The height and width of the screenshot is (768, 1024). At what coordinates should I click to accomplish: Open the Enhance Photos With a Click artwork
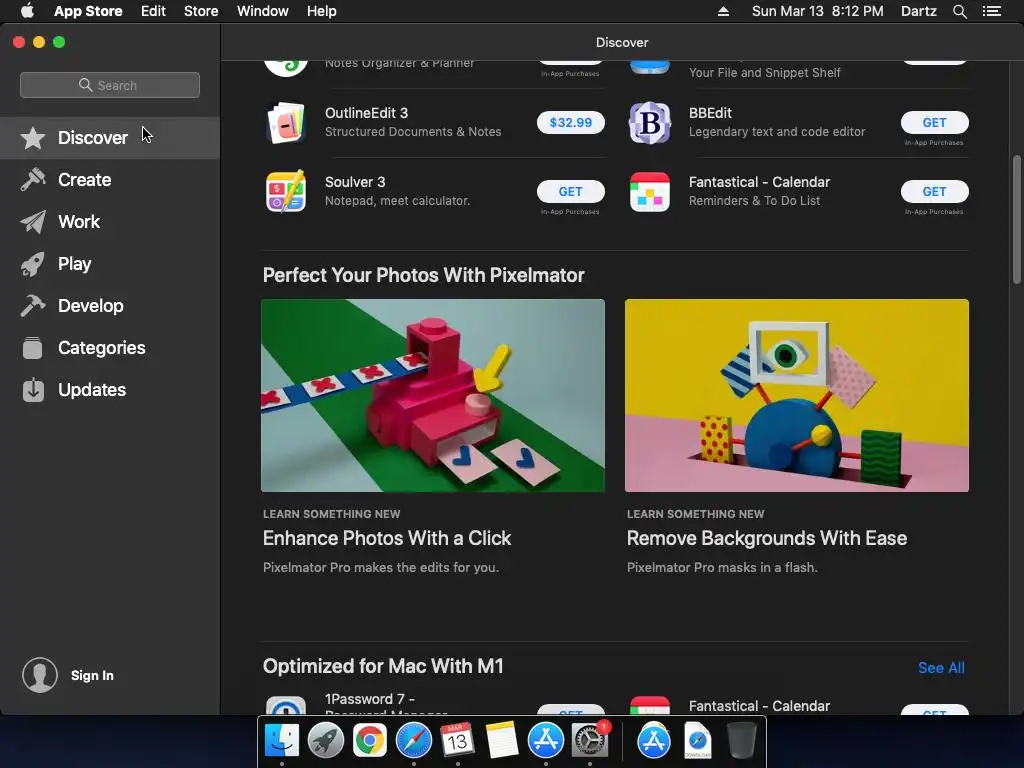point(433,396)
